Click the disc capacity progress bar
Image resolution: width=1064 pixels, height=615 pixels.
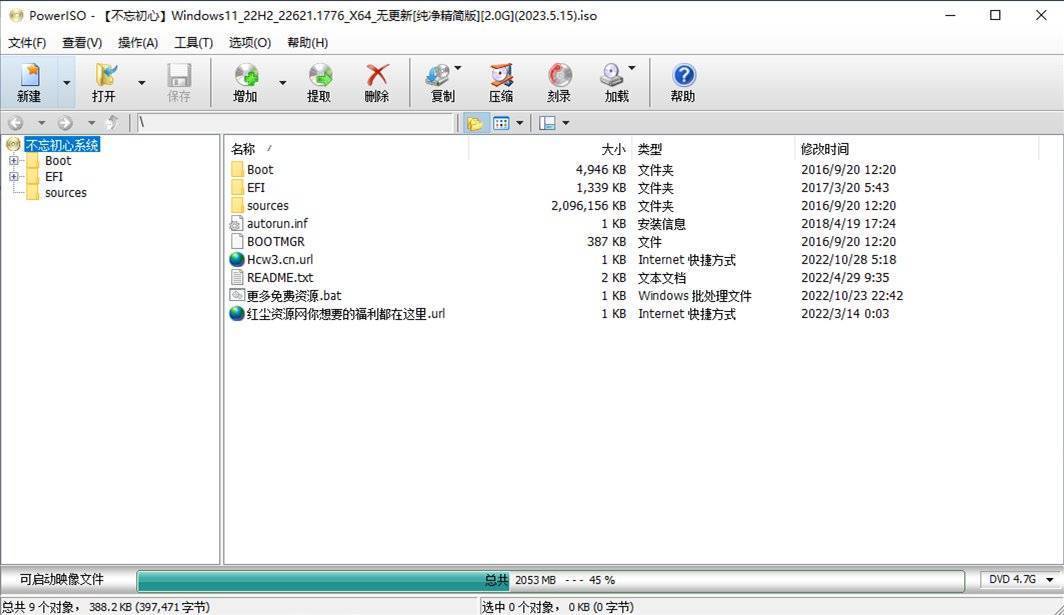coord(550,581)
